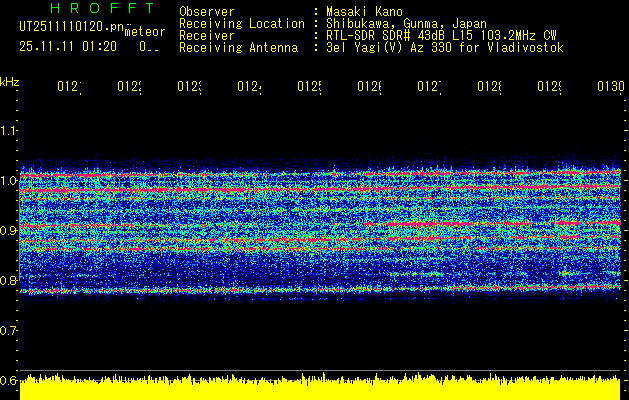The width and height of the screenshot is (629, 400).
Task: Click the yellow signal level strip
Action: [x=320, y=389]
